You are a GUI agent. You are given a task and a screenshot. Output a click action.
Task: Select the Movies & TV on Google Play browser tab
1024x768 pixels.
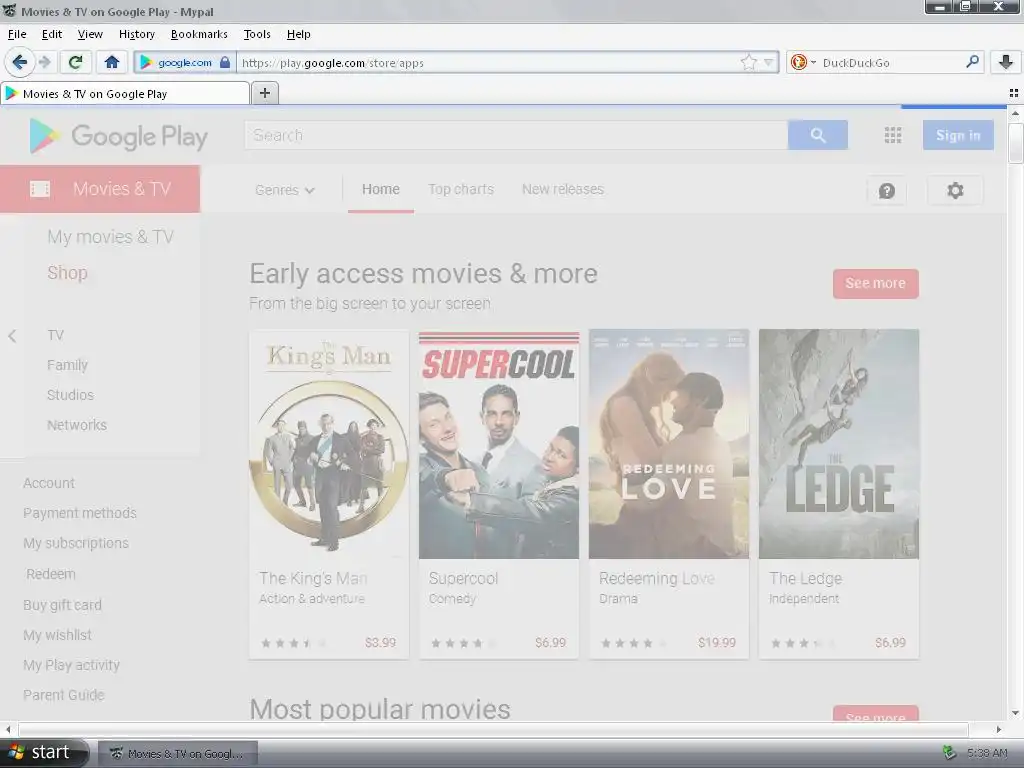tap(124, 93)
